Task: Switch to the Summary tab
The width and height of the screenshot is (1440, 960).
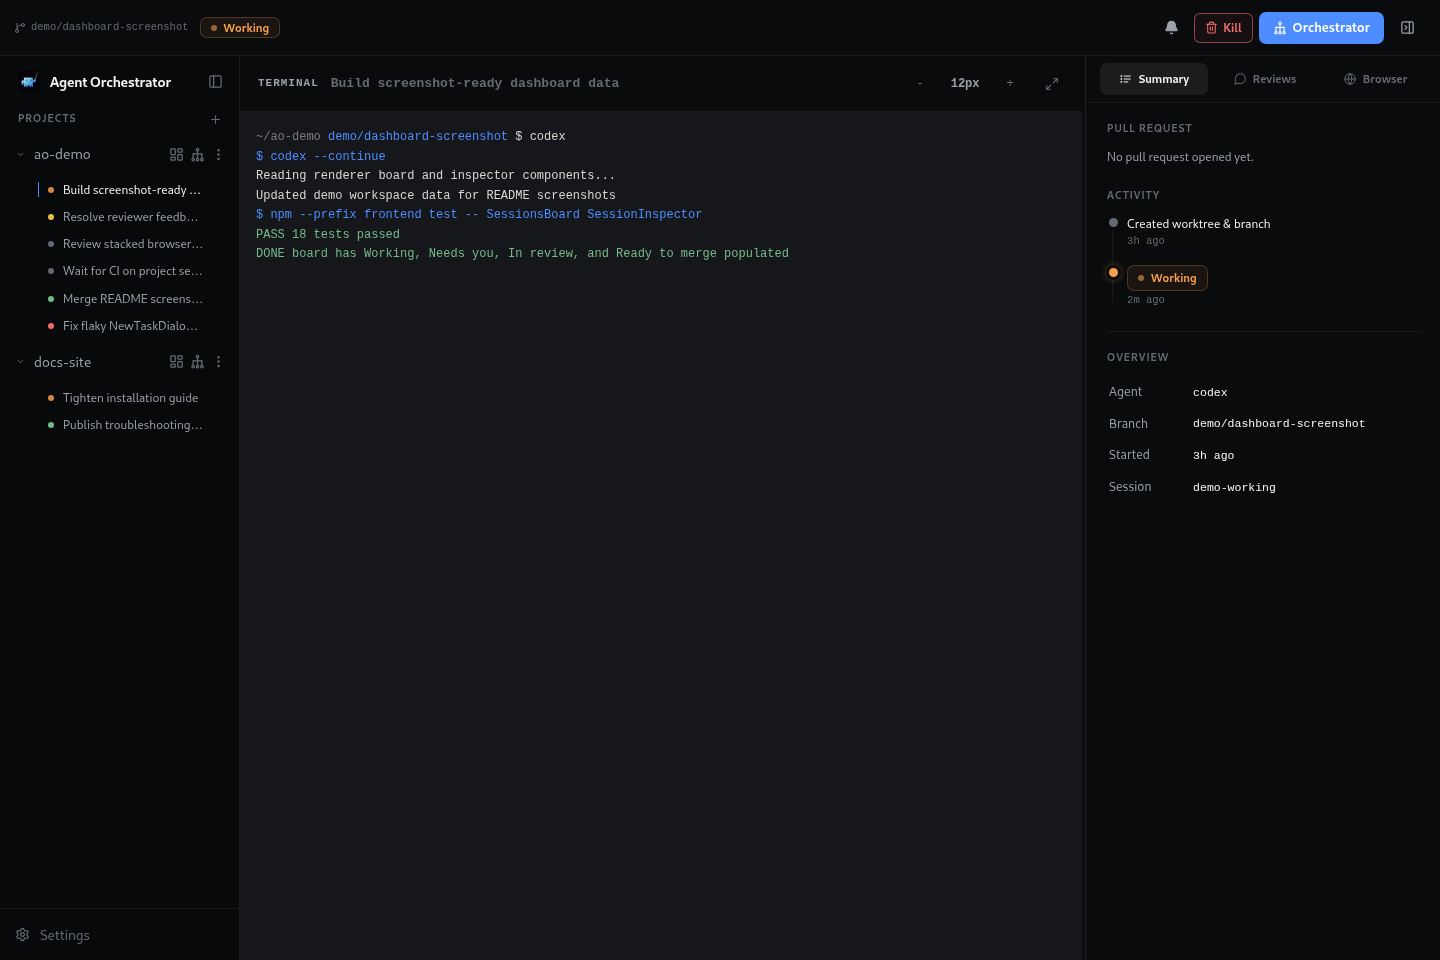Action: point(1154,79)
